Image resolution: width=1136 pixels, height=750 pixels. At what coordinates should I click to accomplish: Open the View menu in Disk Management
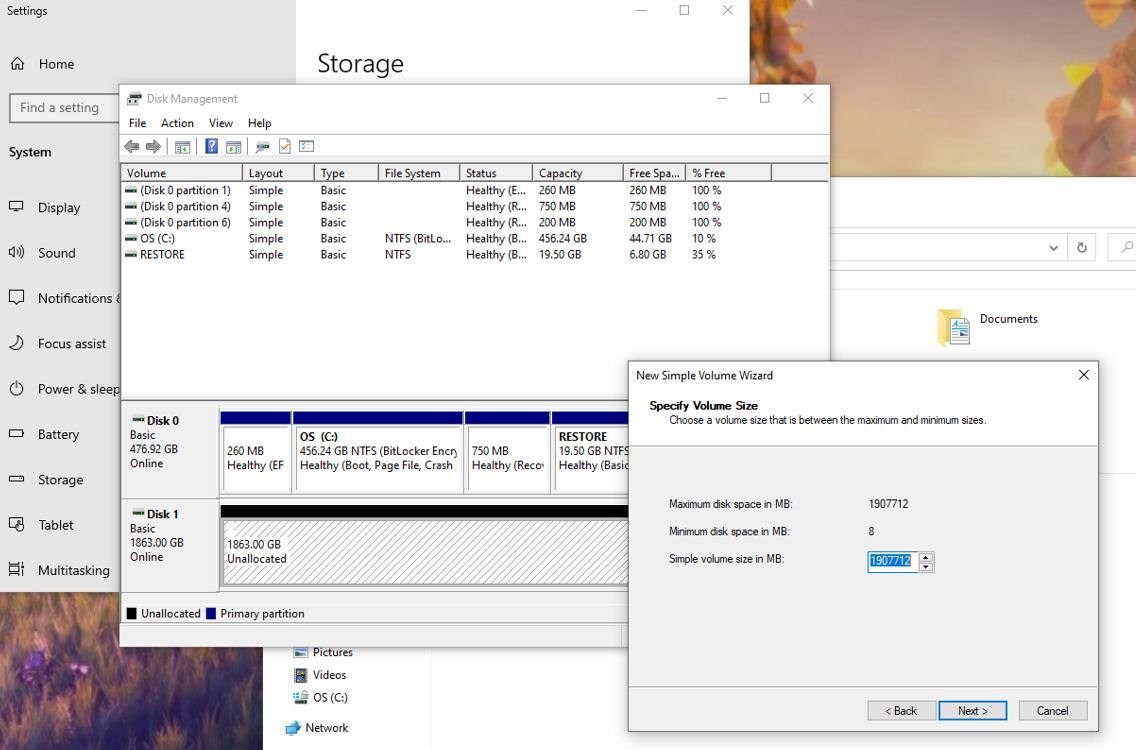click(x=220, y=123)
